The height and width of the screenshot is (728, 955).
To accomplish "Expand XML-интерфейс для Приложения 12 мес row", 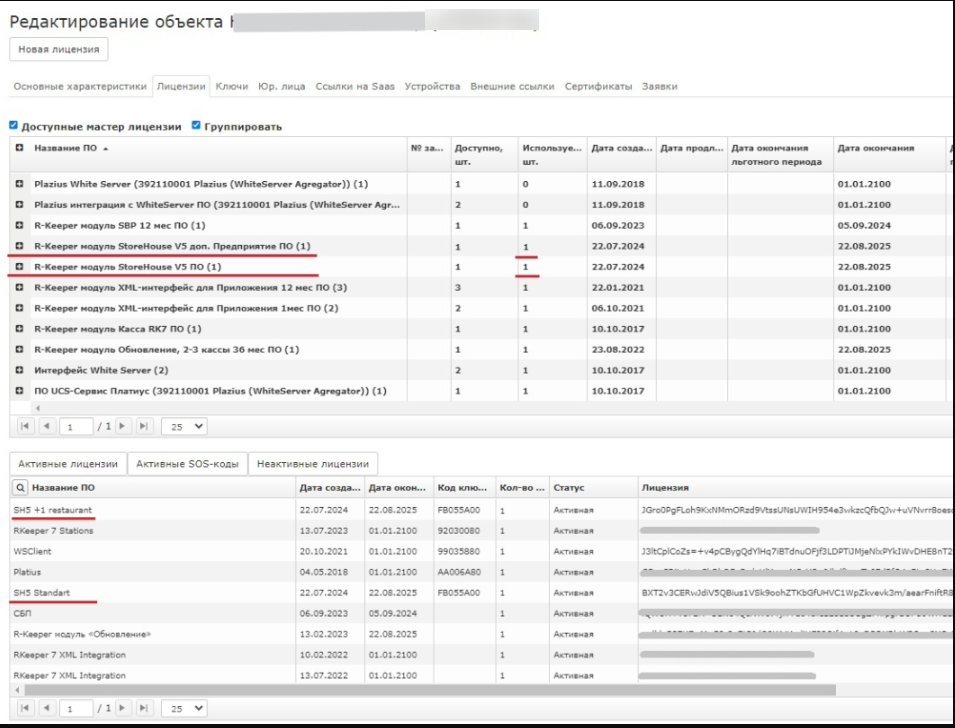I will click(x=19, y=288).
